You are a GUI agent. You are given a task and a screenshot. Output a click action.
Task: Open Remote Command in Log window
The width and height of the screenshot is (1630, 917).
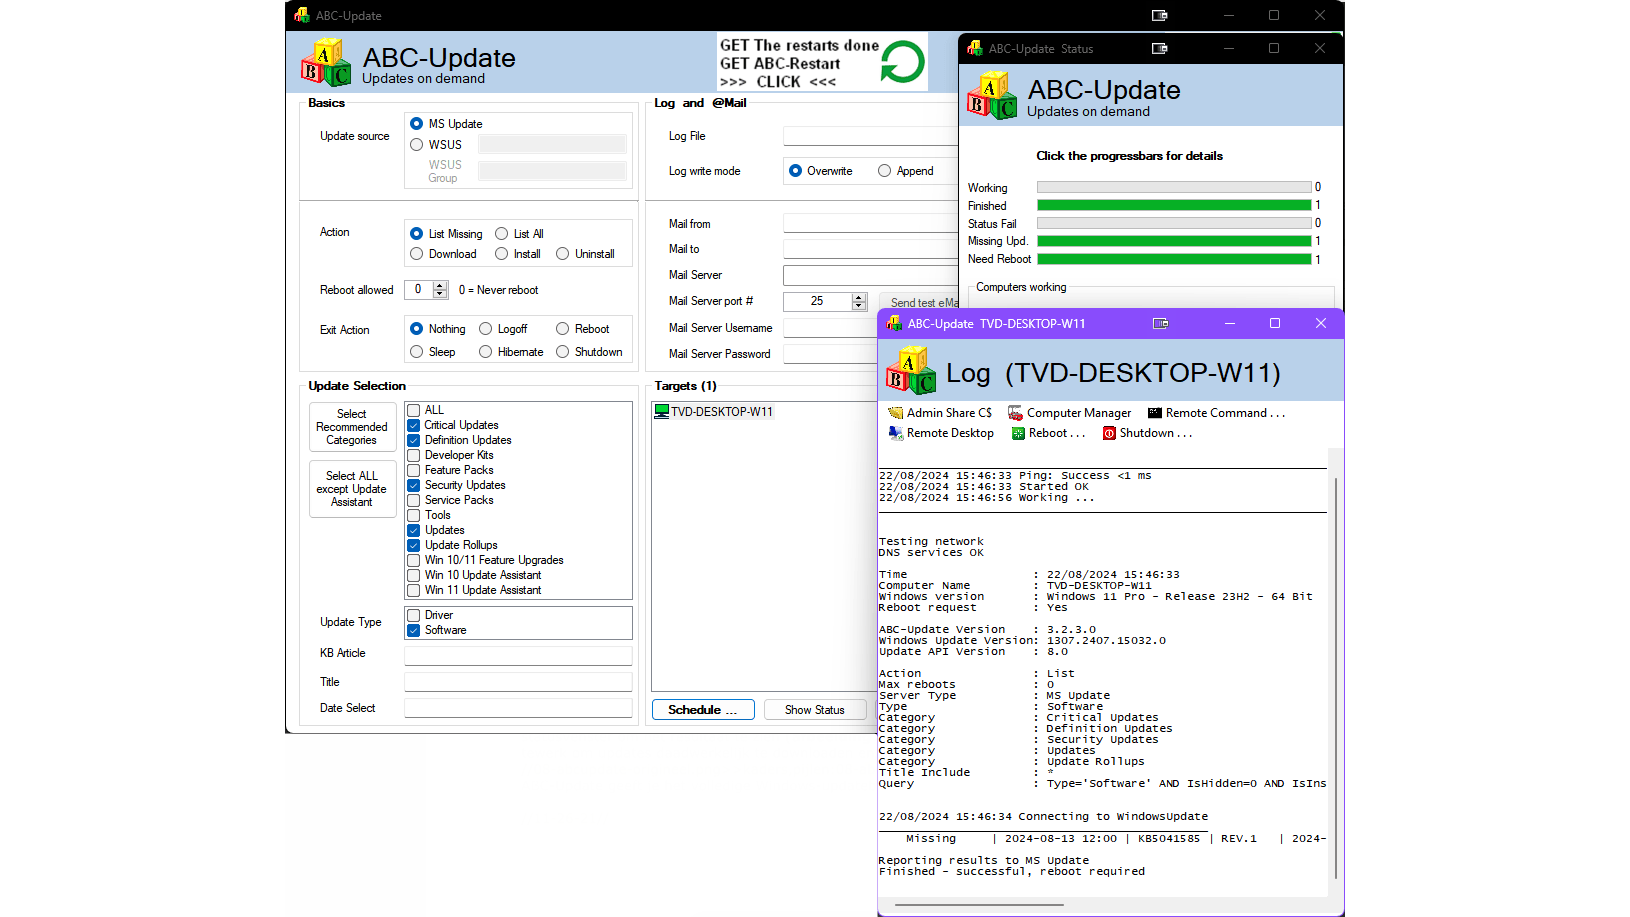tap(1216, 413)
